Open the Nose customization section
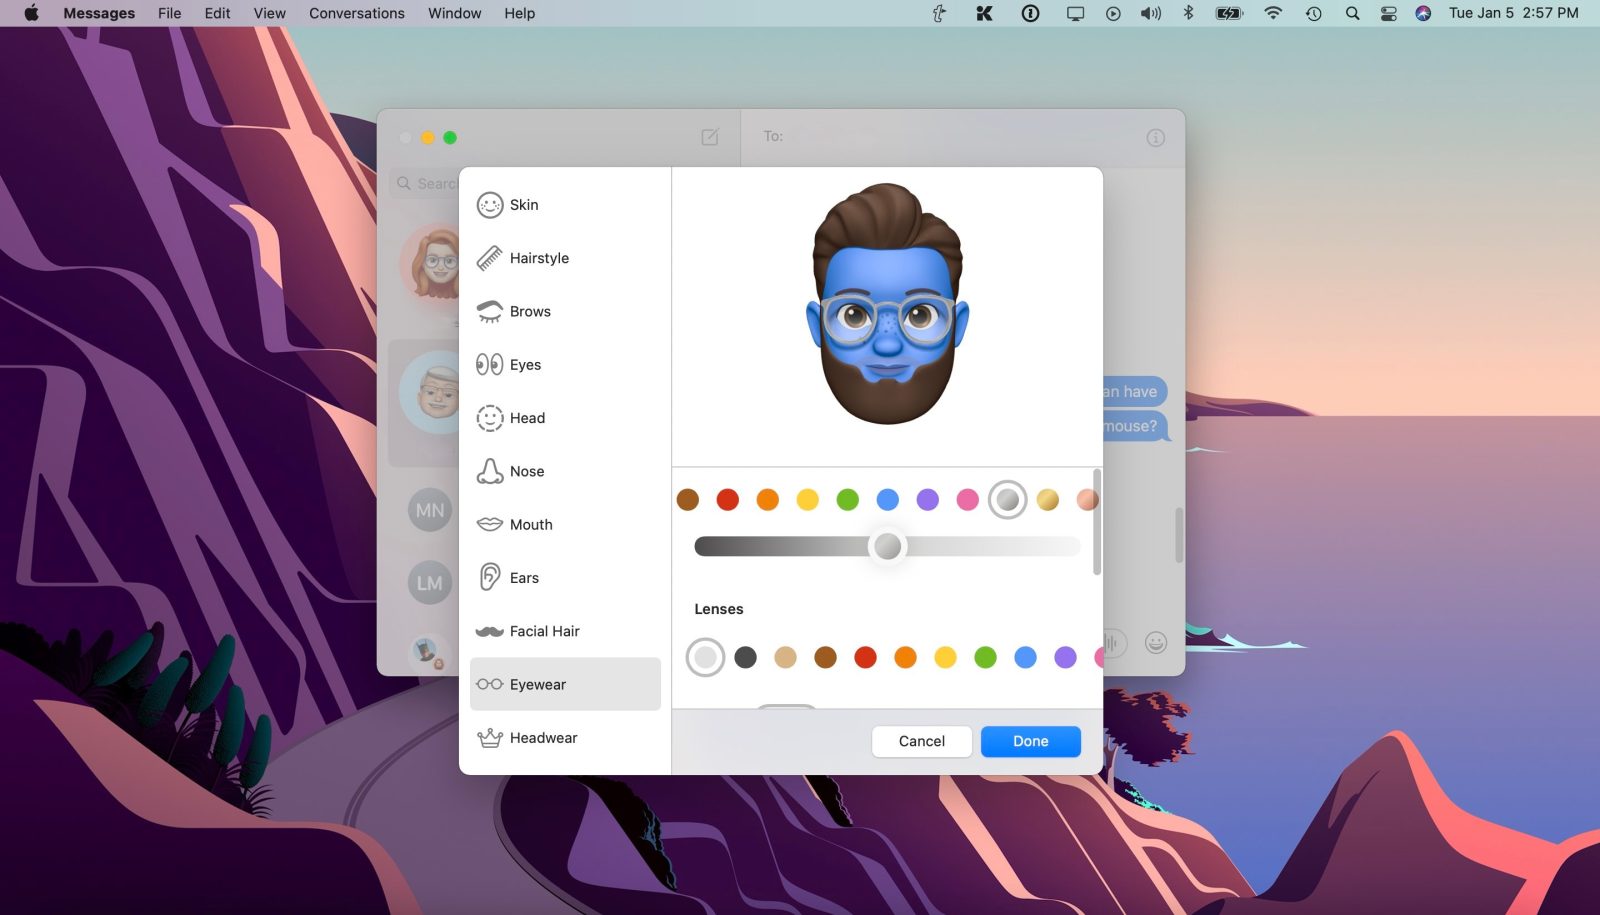Image resolution: width=1600 pixels, height=915 pixels. [526, 472]
